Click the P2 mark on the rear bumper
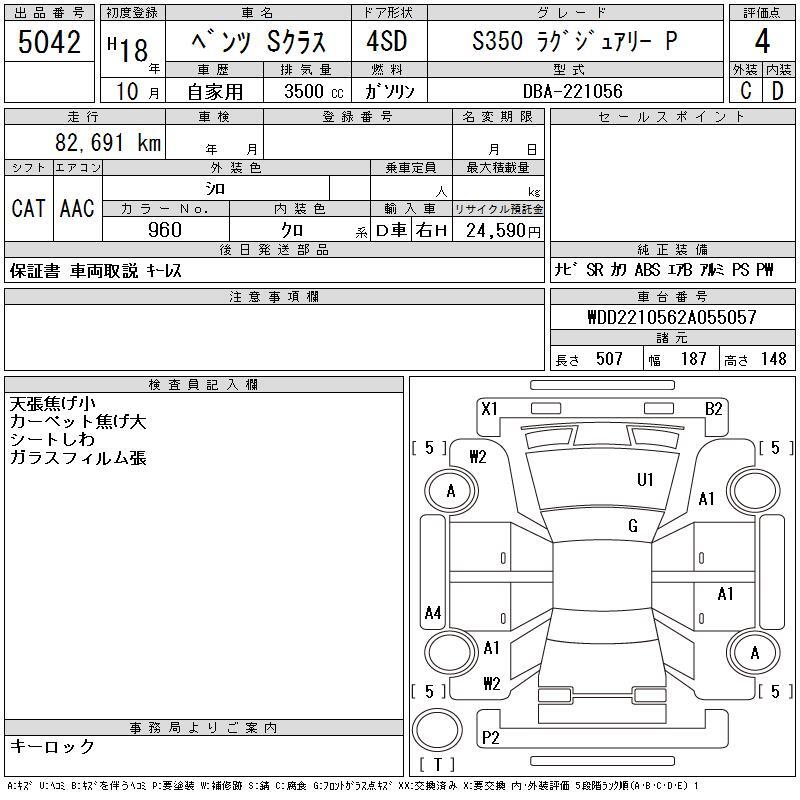This screenshot has height=800, width=800. [x=490, y=737]
